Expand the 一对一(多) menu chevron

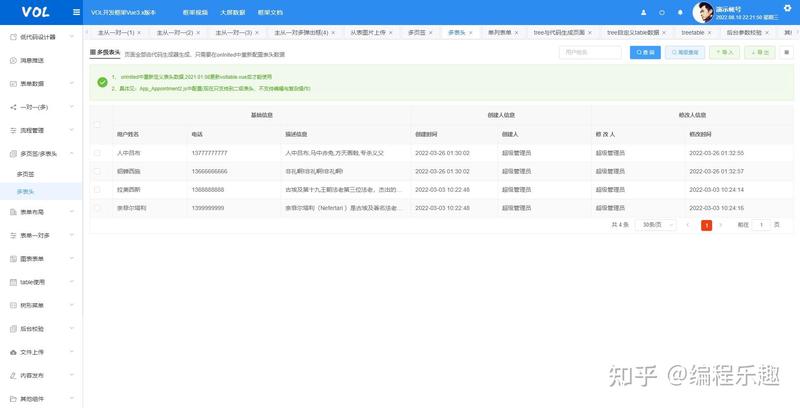71,107
